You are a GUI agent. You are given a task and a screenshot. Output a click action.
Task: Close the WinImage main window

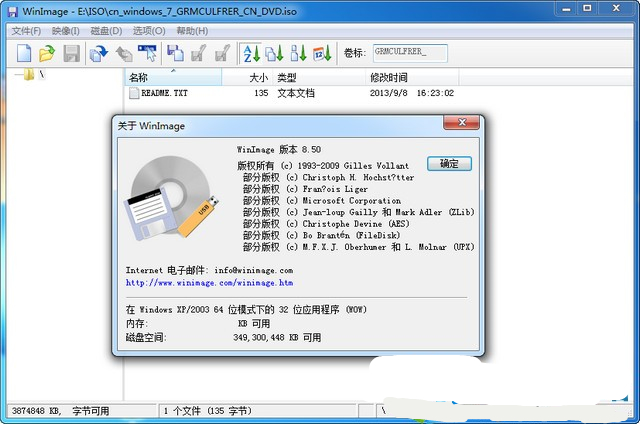point(616,8)
